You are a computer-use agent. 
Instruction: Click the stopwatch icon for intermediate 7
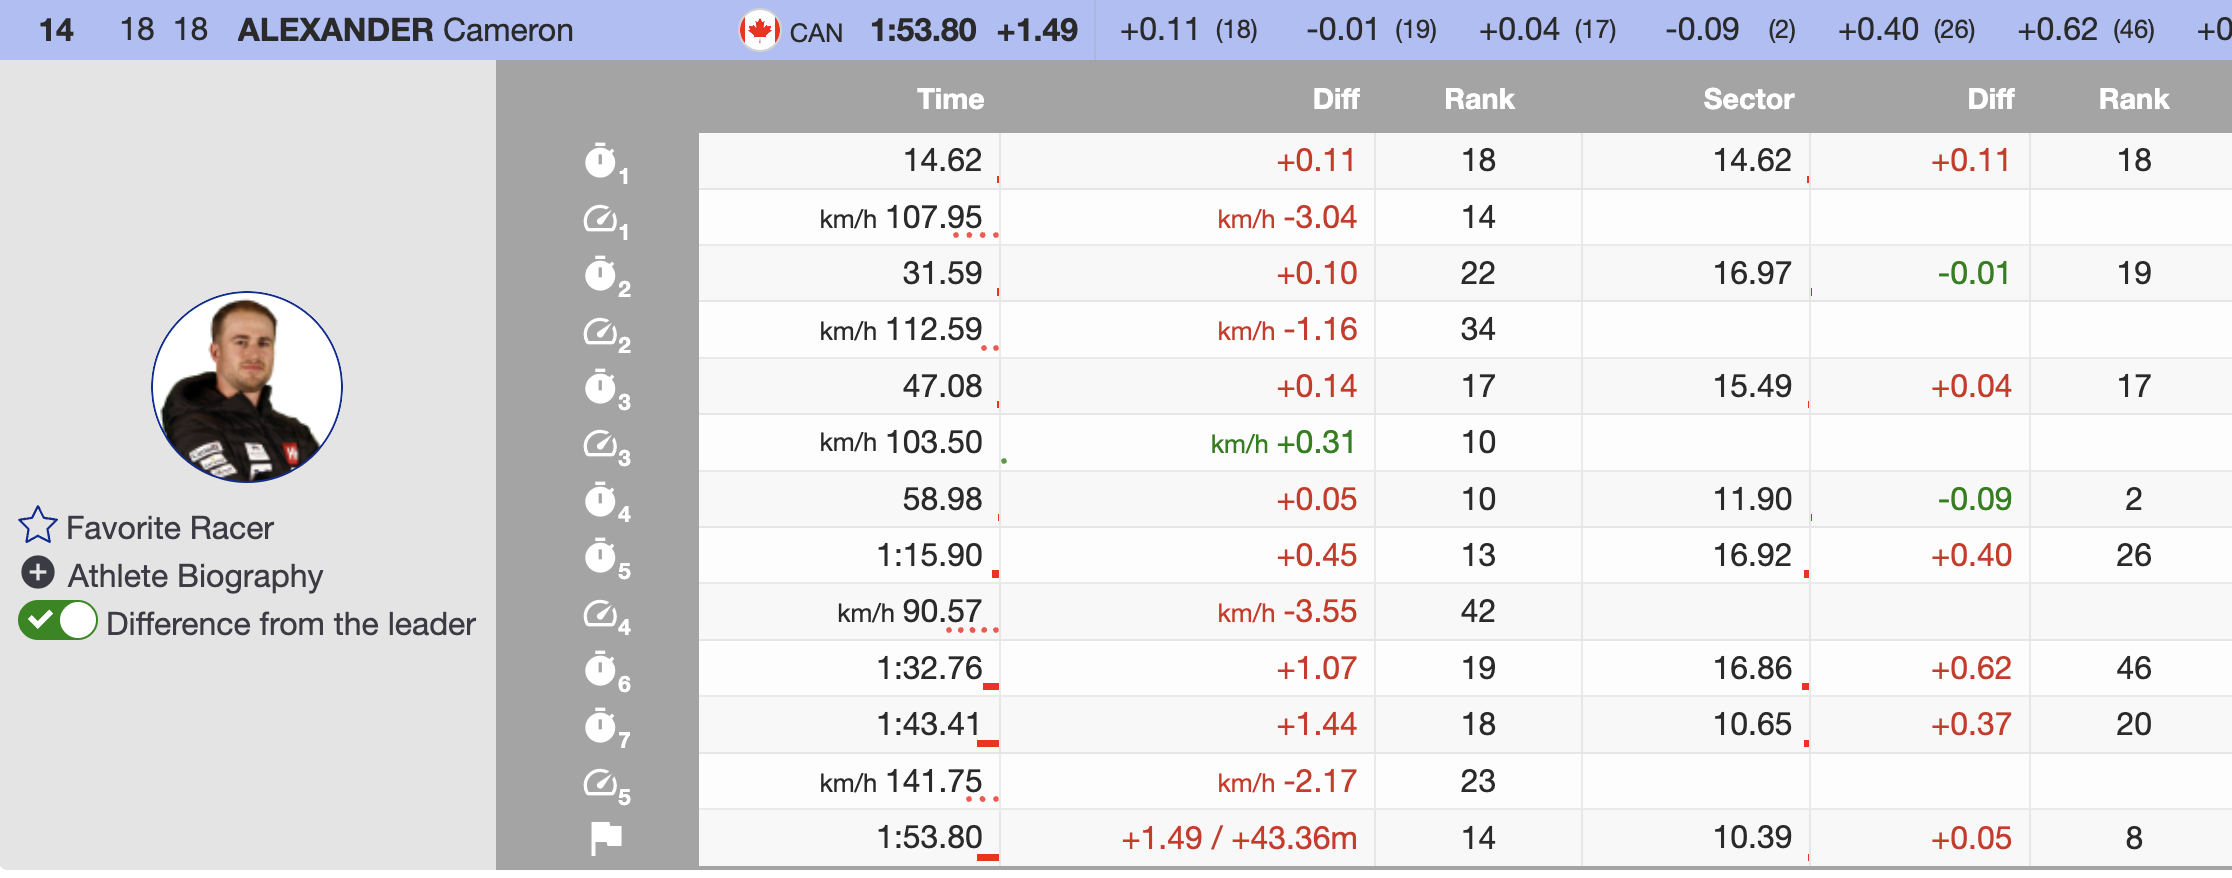pos(601,726)
